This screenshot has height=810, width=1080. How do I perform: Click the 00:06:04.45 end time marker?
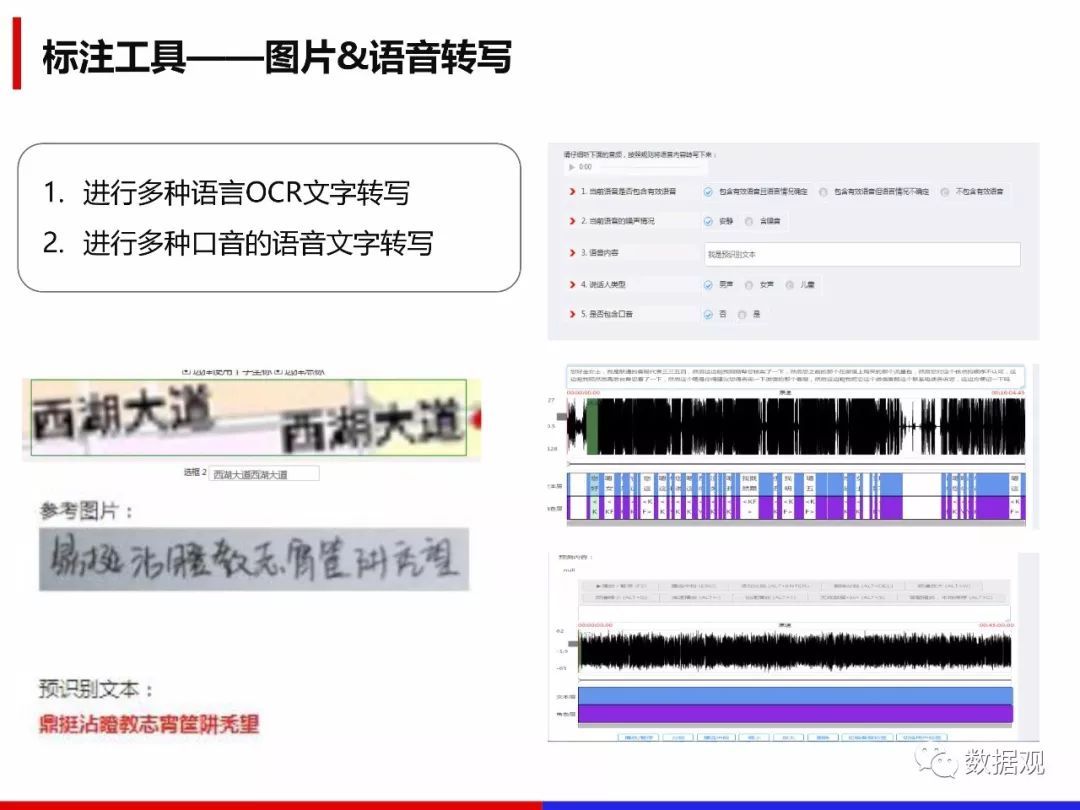[1008, 393]
